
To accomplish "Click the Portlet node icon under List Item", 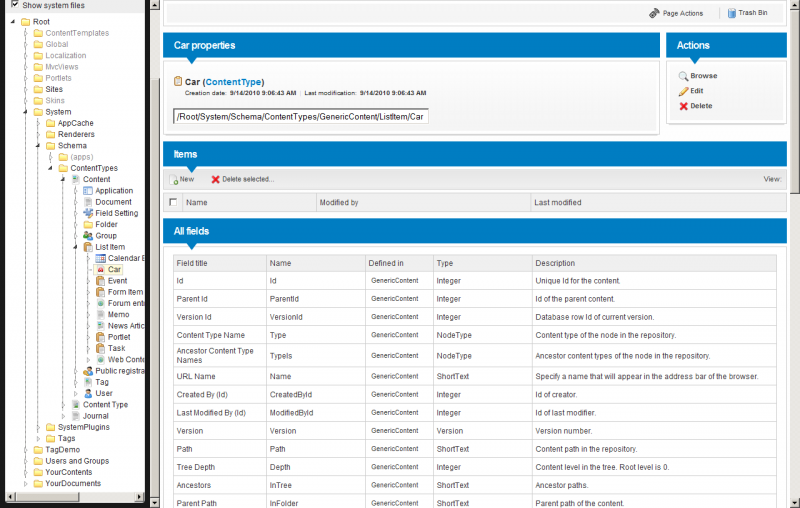I will pos(101,337).
